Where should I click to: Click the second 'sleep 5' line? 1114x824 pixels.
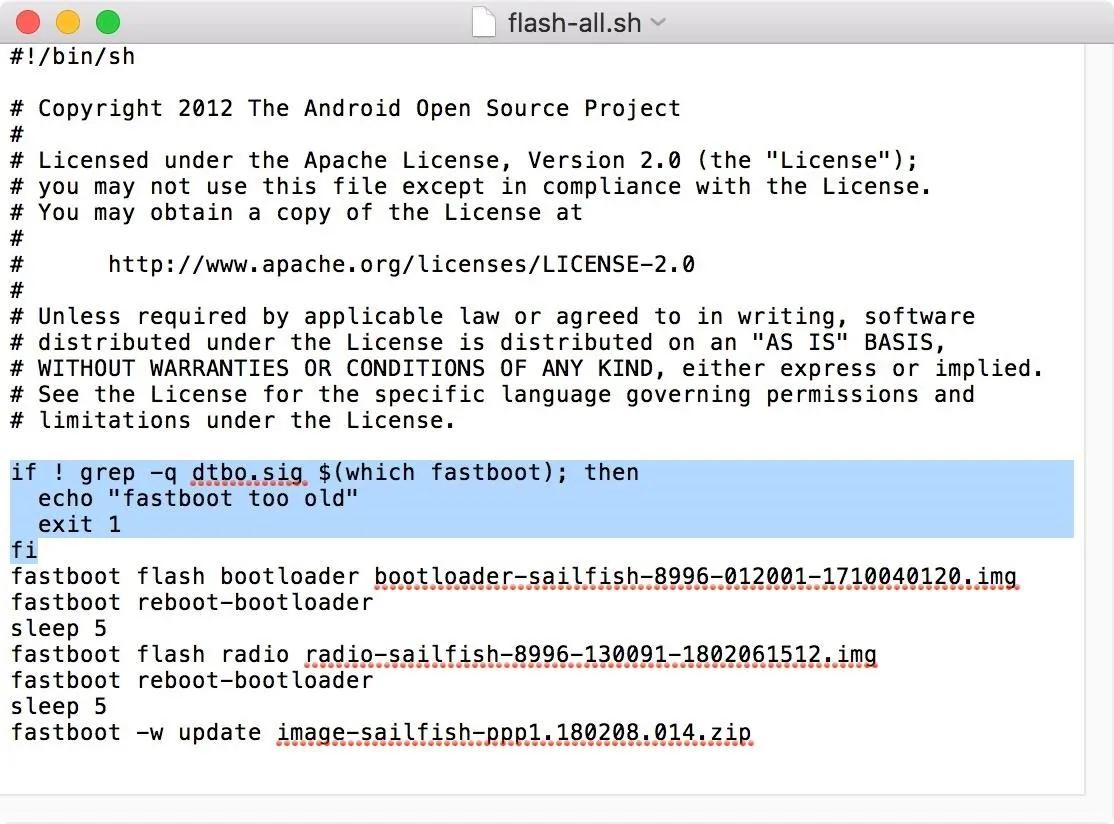(x=58, y=707)
